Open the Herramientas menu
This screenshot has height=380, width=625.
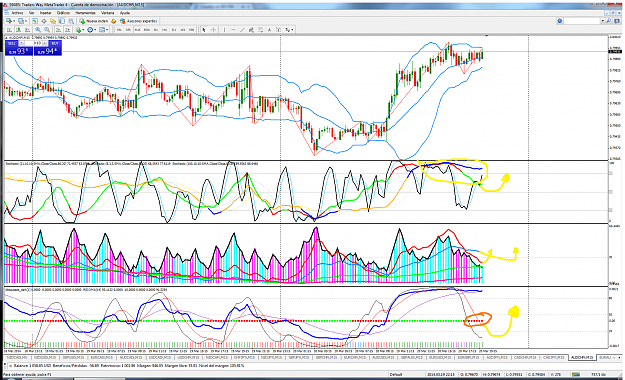click(x=85, y=13)
